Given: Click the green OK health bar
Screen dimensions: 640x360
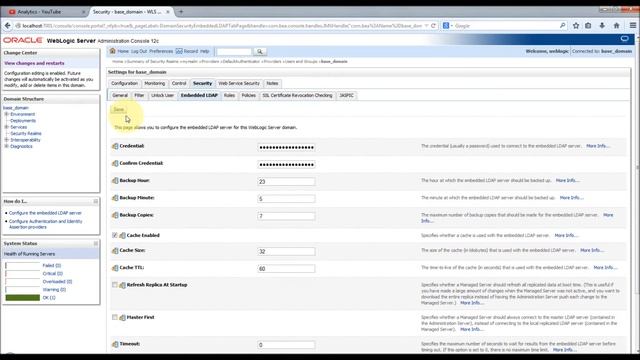Looking at the screenshot, I should pos(22,298).
